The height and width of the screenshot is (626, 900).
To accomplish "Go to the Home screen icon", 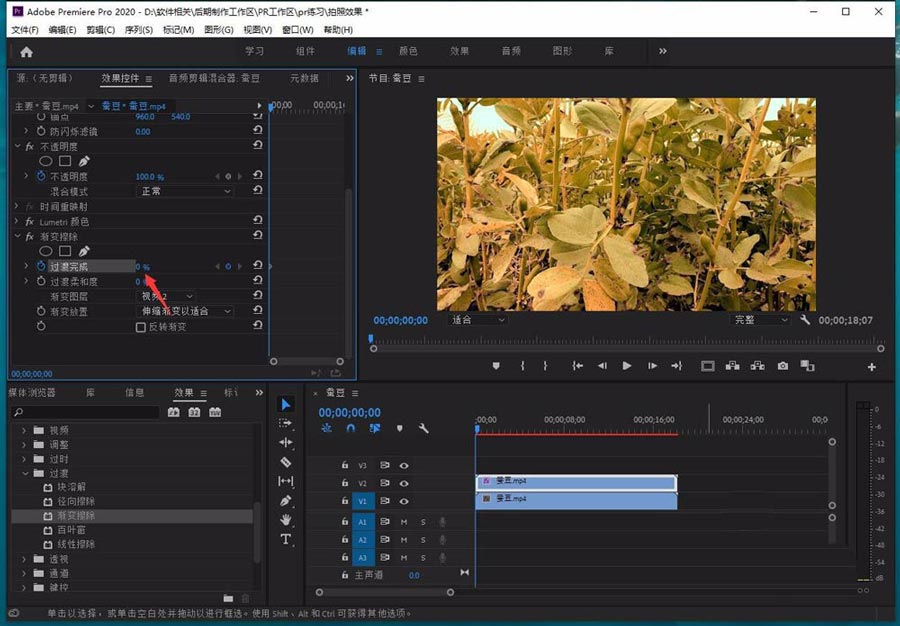I will pyautogui.click(x=26, y=52).
